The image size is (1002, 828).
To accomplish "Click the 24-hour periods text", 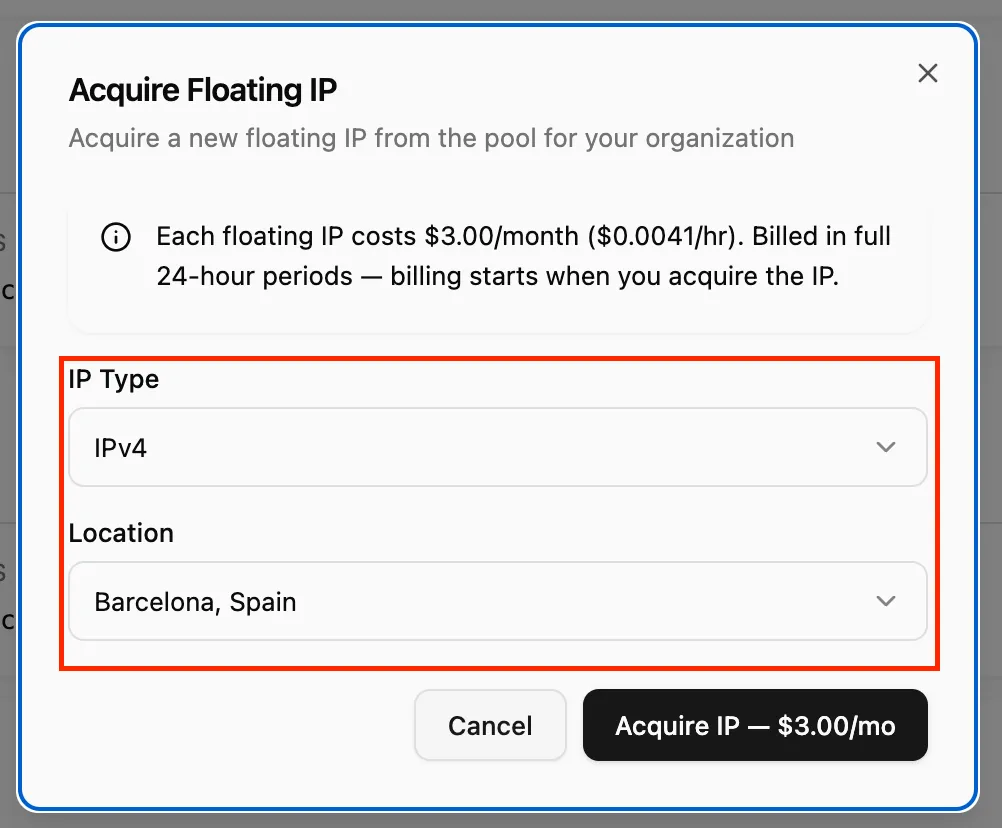I will (x=255, y=276).
